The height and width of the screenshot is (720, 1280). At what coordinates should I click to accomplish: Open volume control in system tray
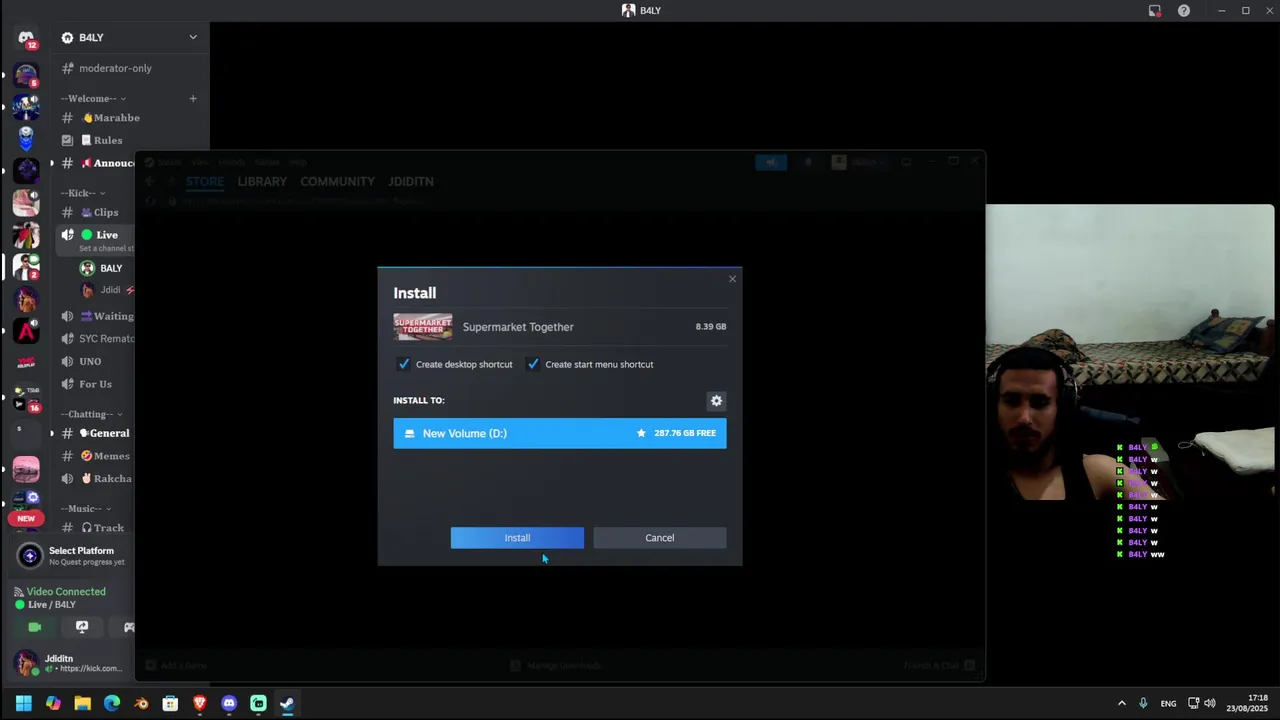click(x=1210, y=703)
